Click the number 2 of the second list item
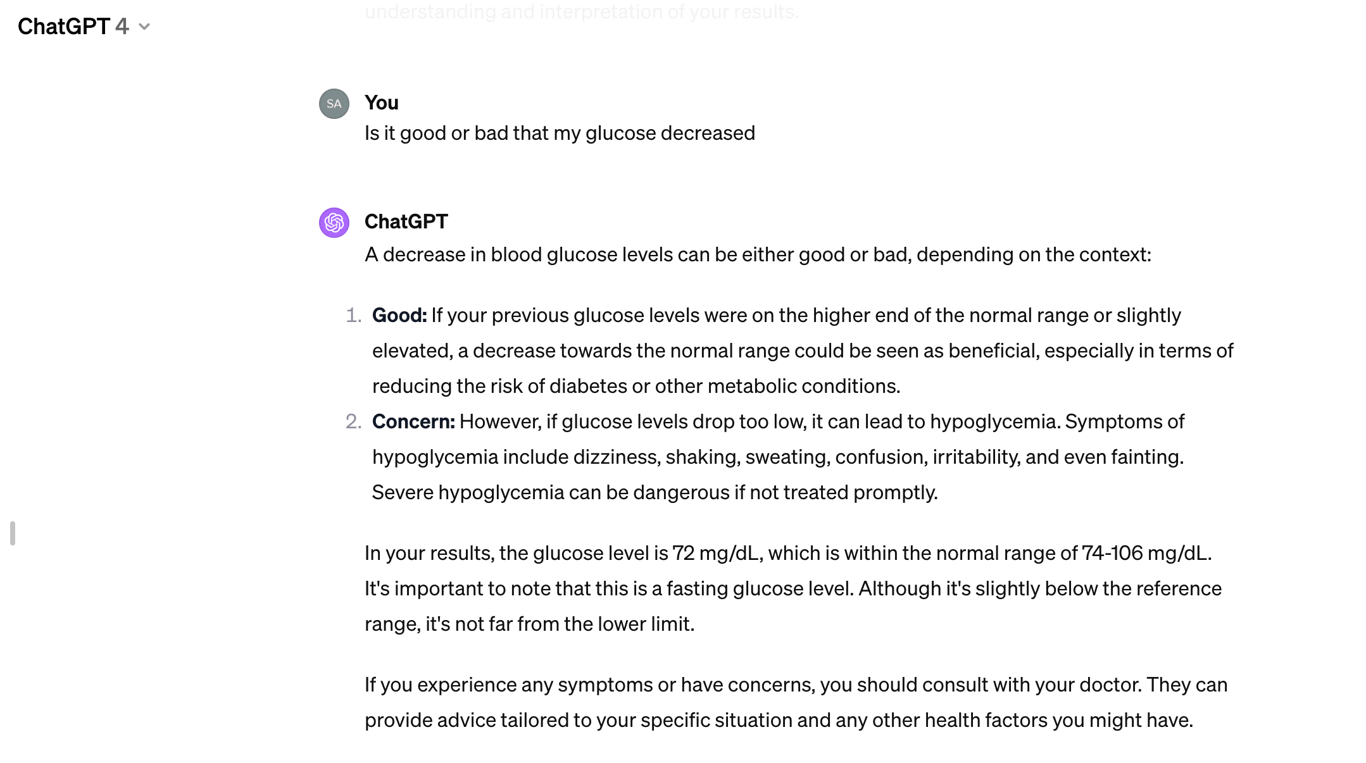The height and width of the screenshot is (763, 1366). pos(352,421)
